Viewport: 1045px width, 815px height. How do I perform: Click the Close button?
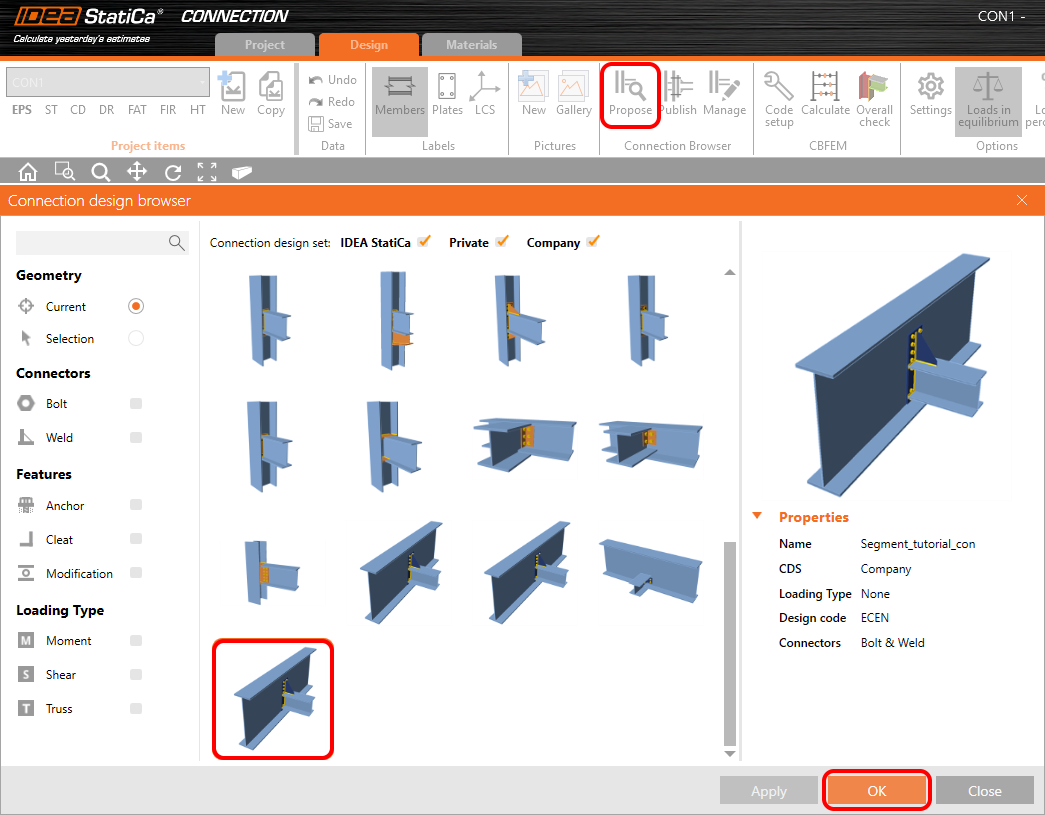984,791
